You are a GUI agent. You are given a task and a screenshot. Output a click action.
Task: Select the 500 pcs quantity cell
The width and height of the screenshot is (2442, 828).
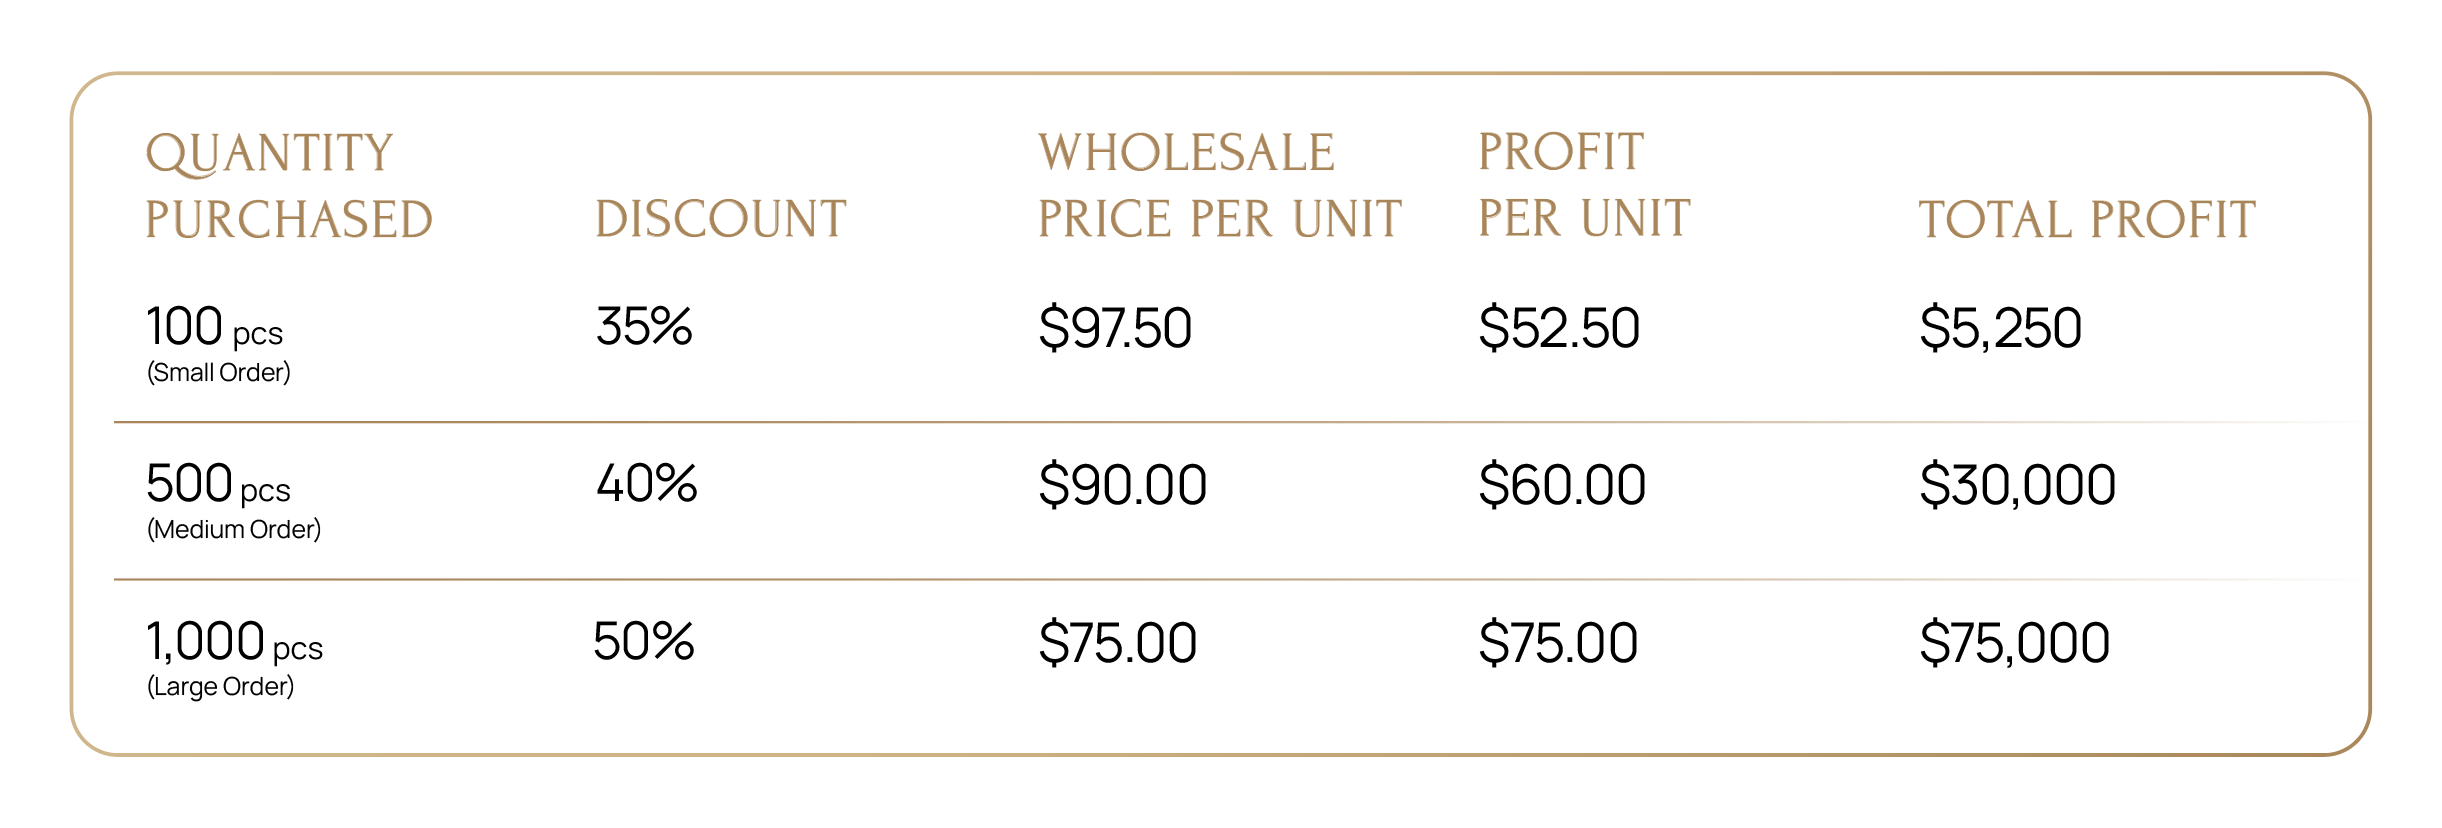point(218,484)
